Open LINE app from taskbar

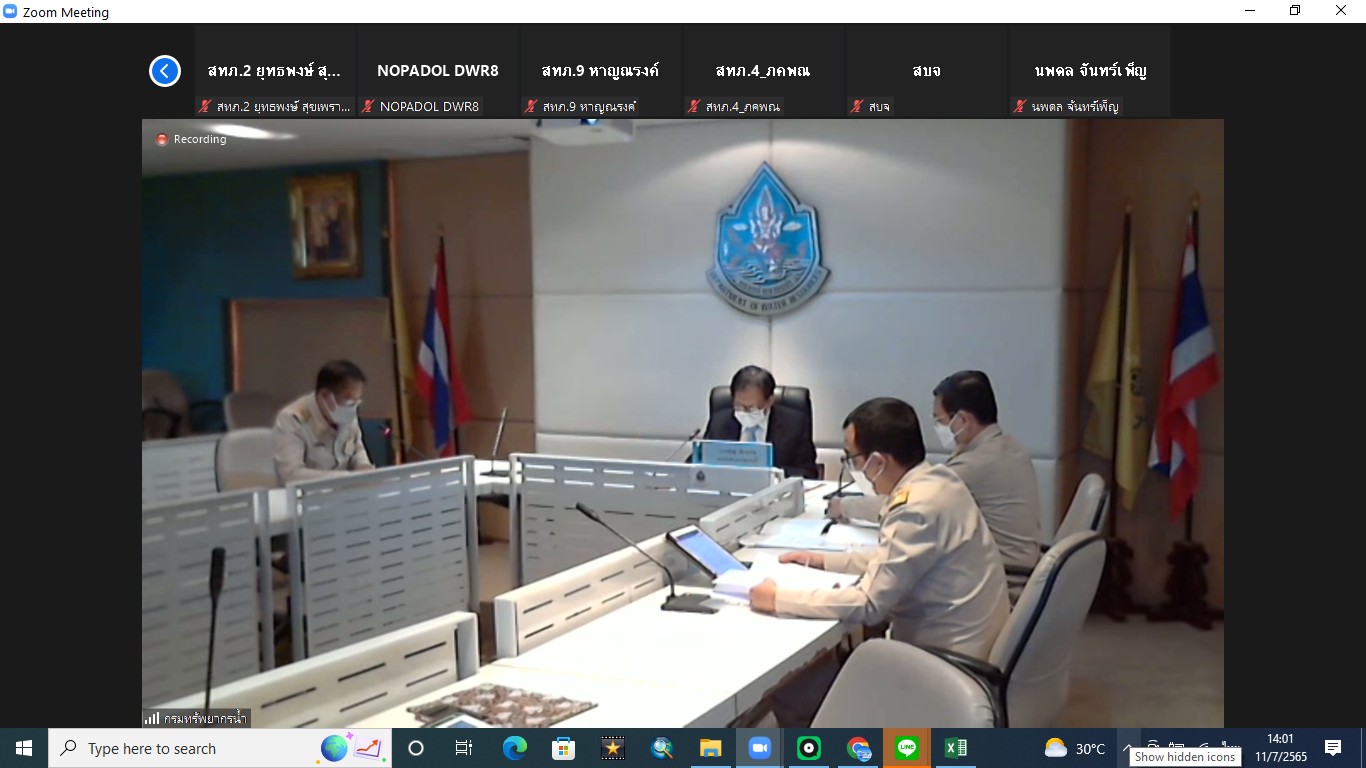click(907, 748)
